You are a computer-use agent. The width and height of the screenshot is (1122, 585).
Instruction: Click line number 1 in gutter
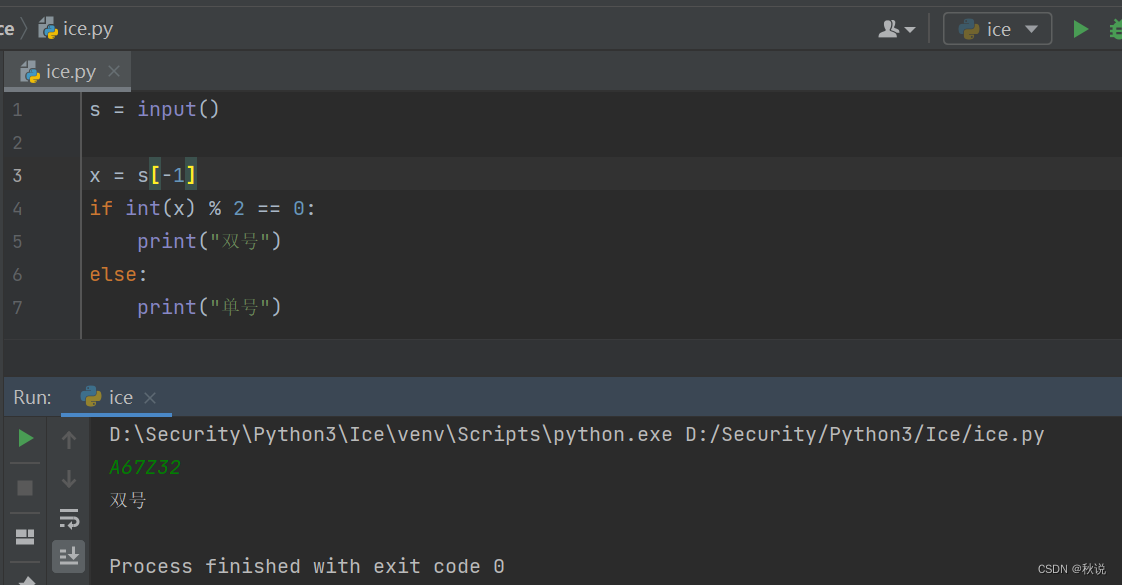(x=17, y=110)
